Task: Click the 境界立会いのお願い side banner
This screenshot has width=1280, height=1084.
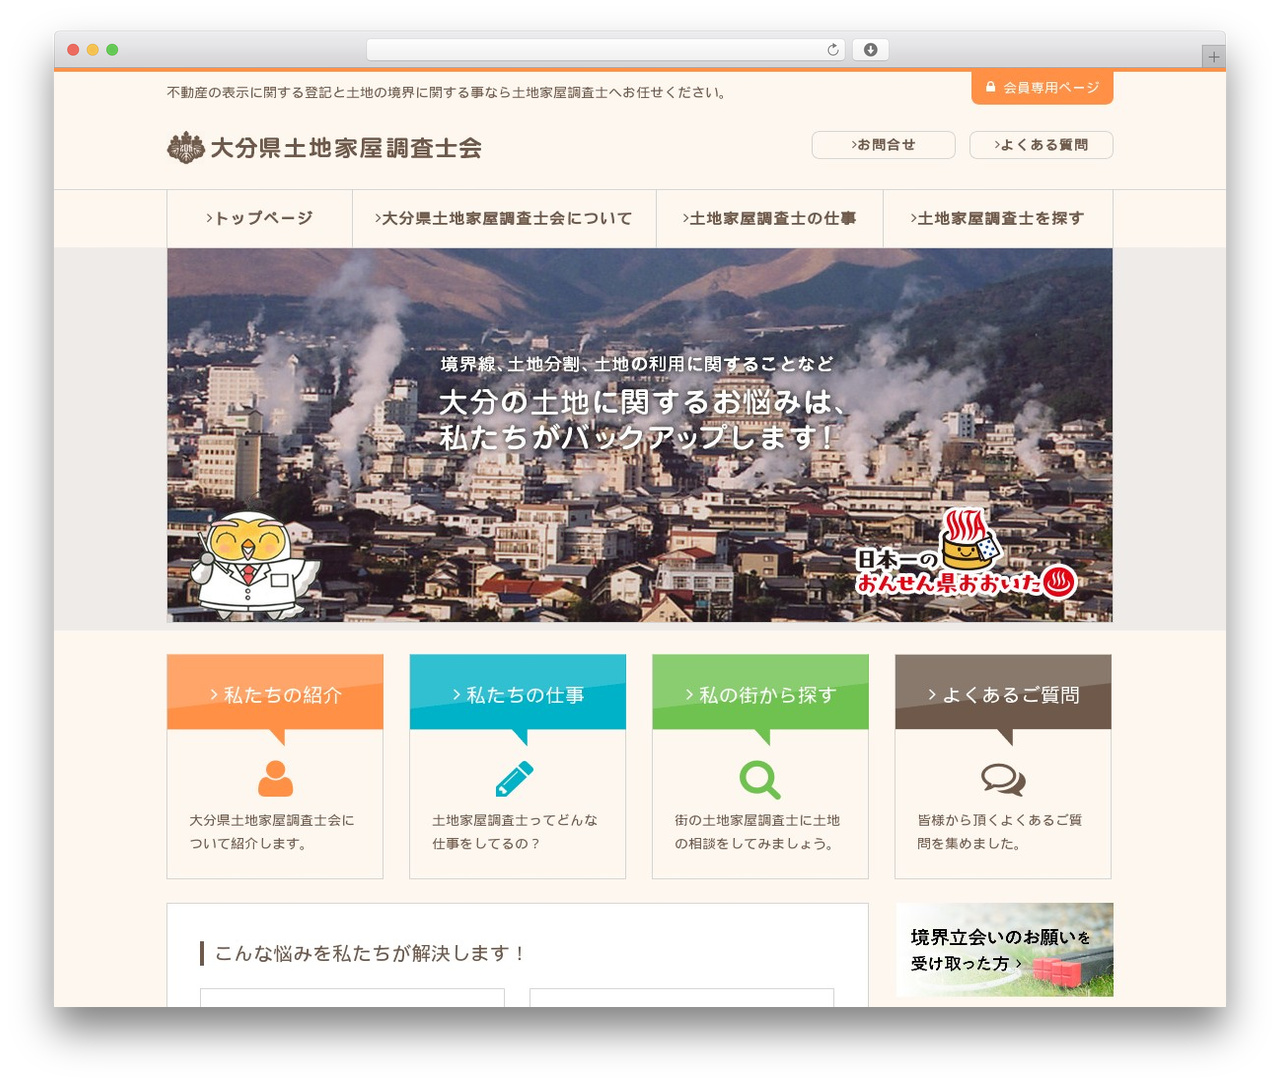Action: [1004, 950]
